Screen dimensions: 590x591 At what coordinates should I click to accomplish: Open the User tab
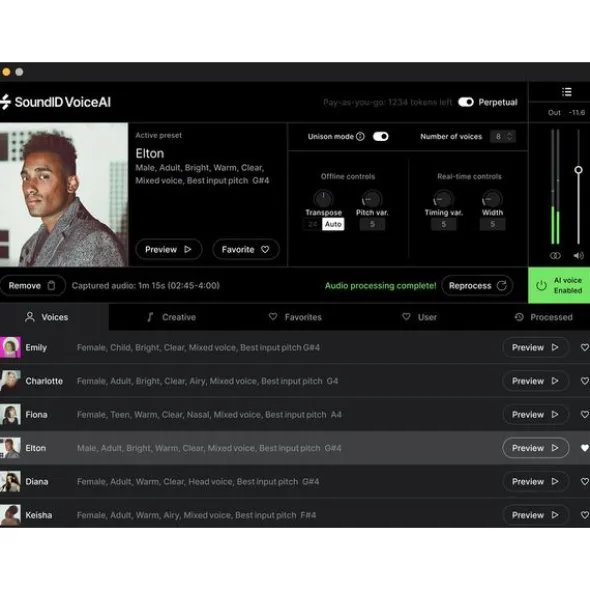(x=419, y=317)
